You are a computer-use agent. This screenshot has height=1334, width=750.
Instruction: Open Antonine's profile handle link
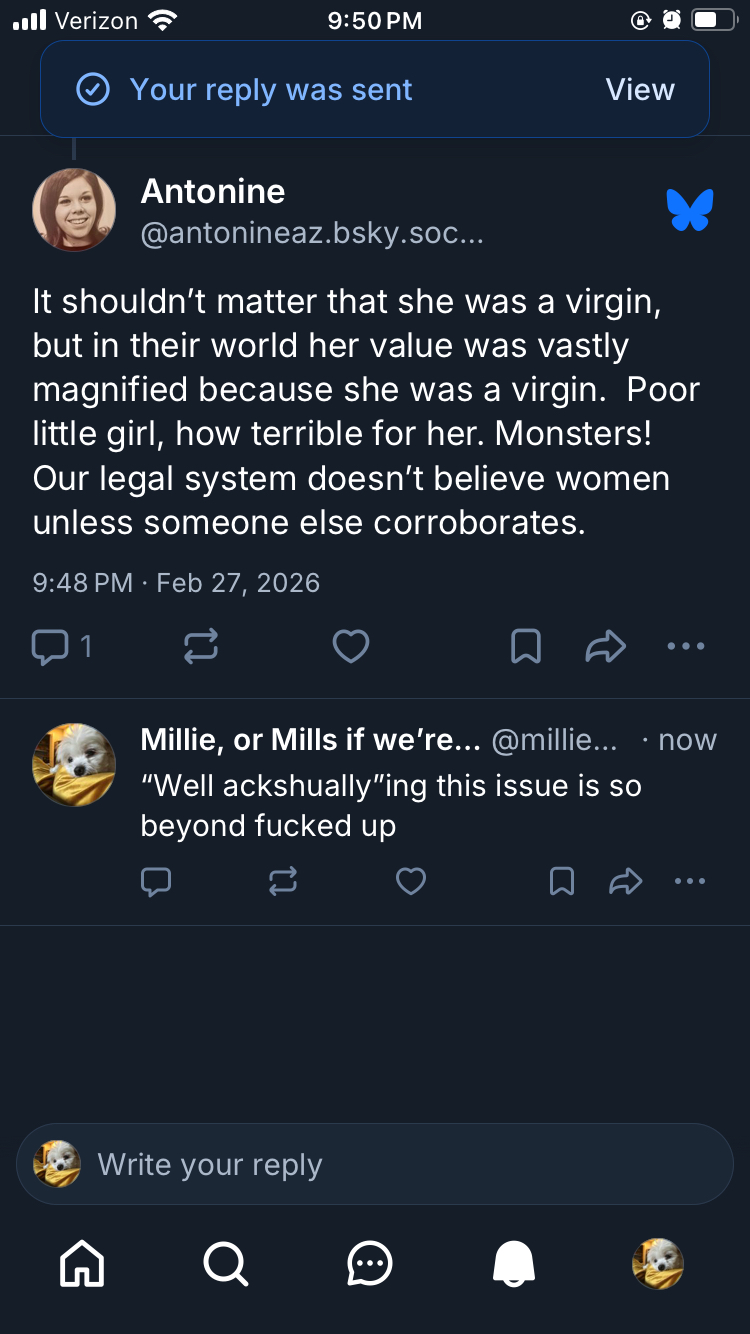pyautogui.click(x=312, y=235)
